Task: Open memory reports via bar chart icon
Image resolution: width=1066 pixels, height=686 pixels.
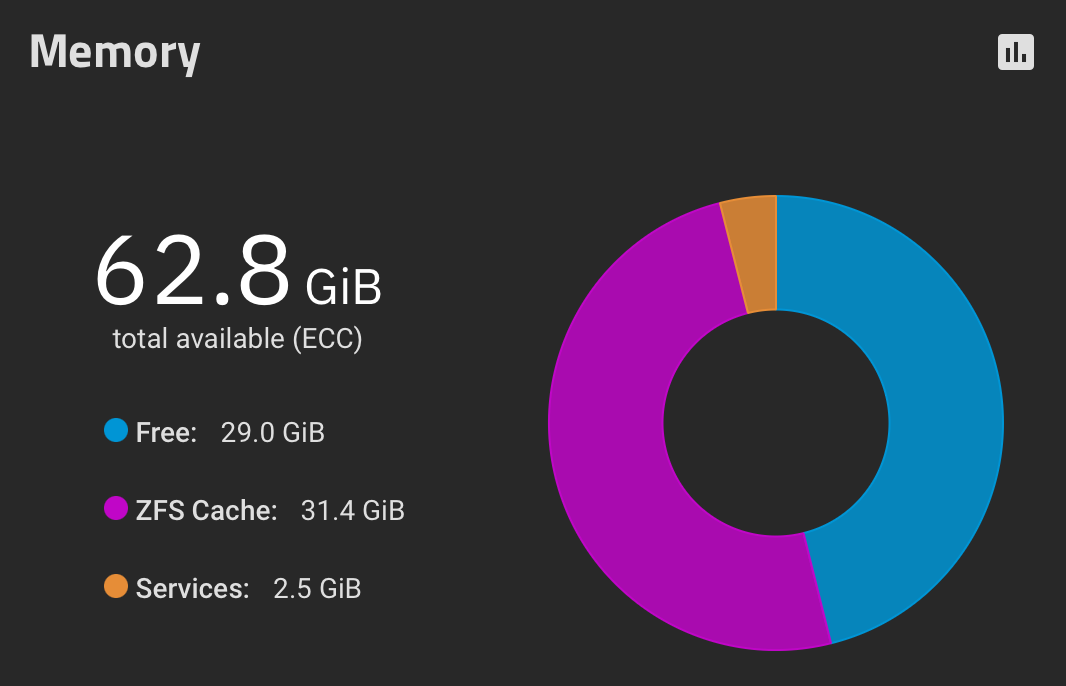Action: tap(1016, 52)
